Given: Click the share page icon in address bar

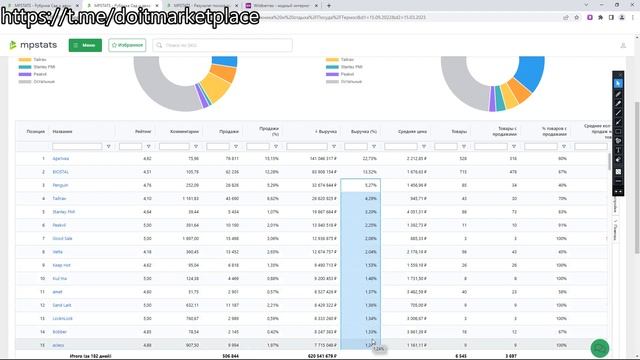Looking at the screenshot, I should tap(566, 18).
